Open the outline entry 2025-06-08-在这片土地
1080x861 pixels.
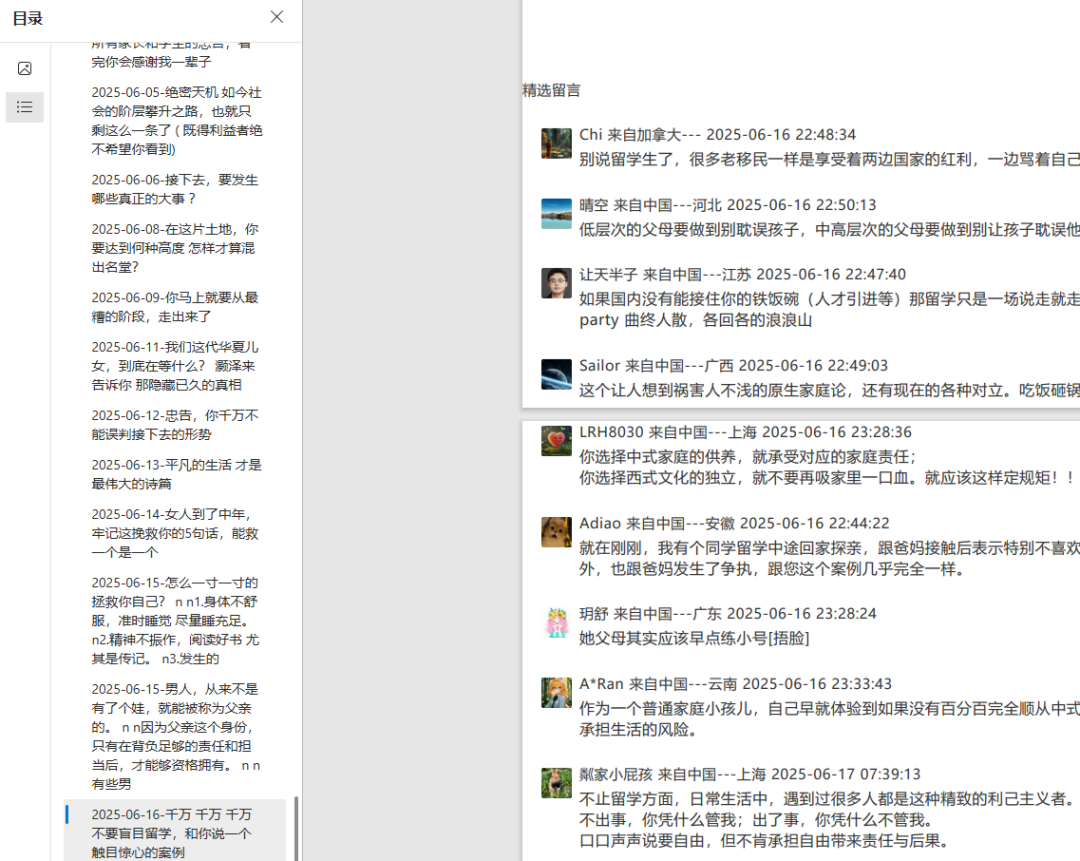point(175,248)
